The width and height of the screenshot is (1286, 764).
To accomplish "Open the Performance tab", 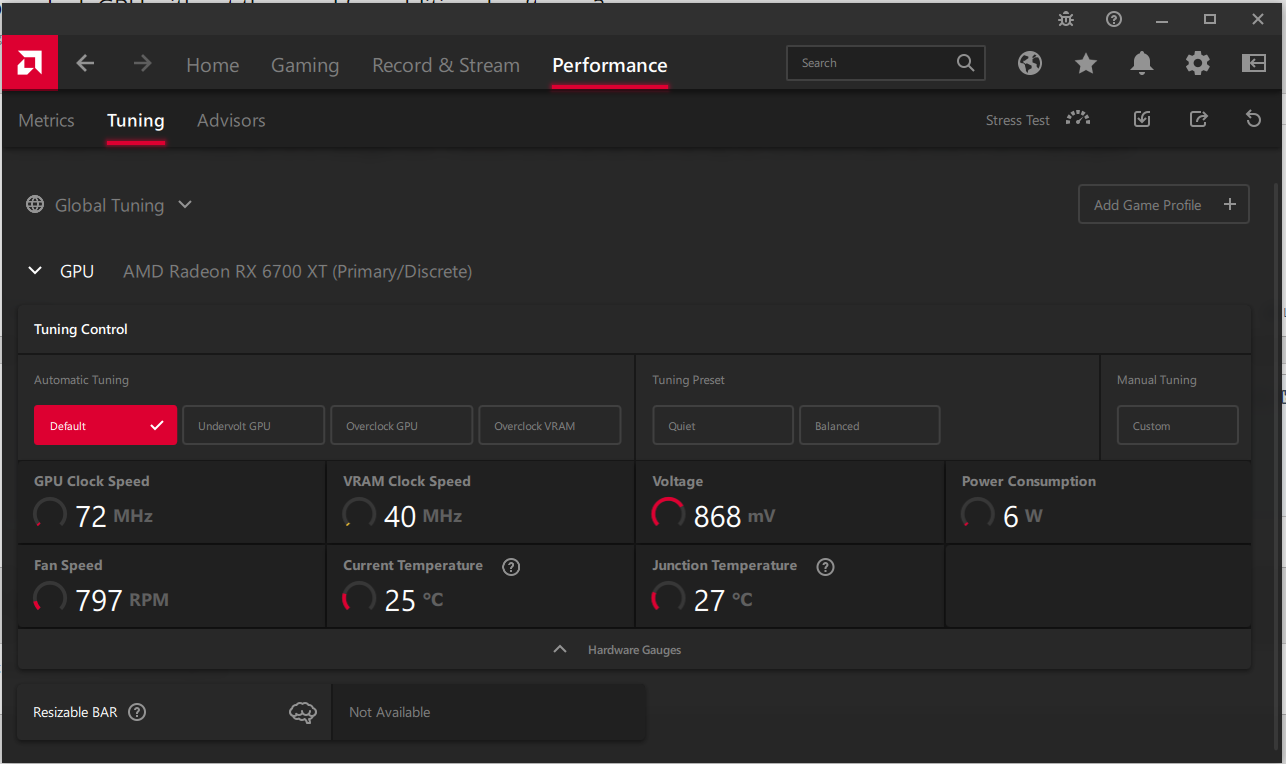I will pyautogui.click(x=610, y=65).
